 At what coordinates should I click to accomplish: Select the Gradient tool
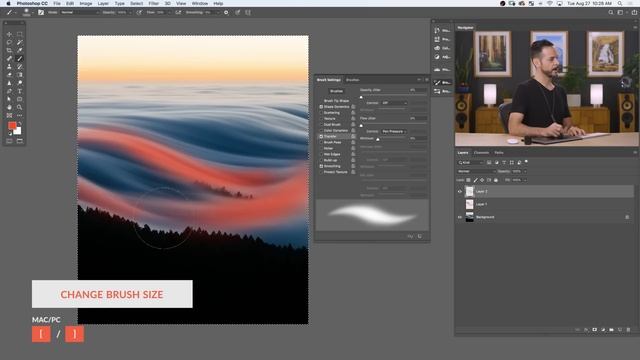coord(20,75)
